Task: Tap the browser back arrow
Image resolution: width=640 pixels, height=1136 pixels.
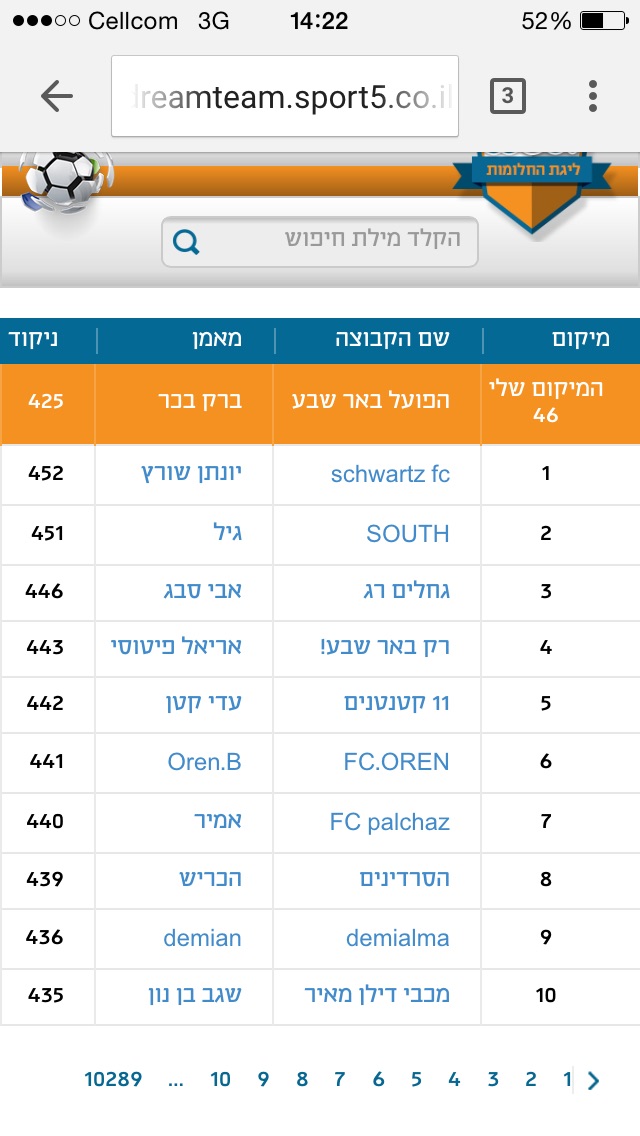Action: [x=57, y=96]
